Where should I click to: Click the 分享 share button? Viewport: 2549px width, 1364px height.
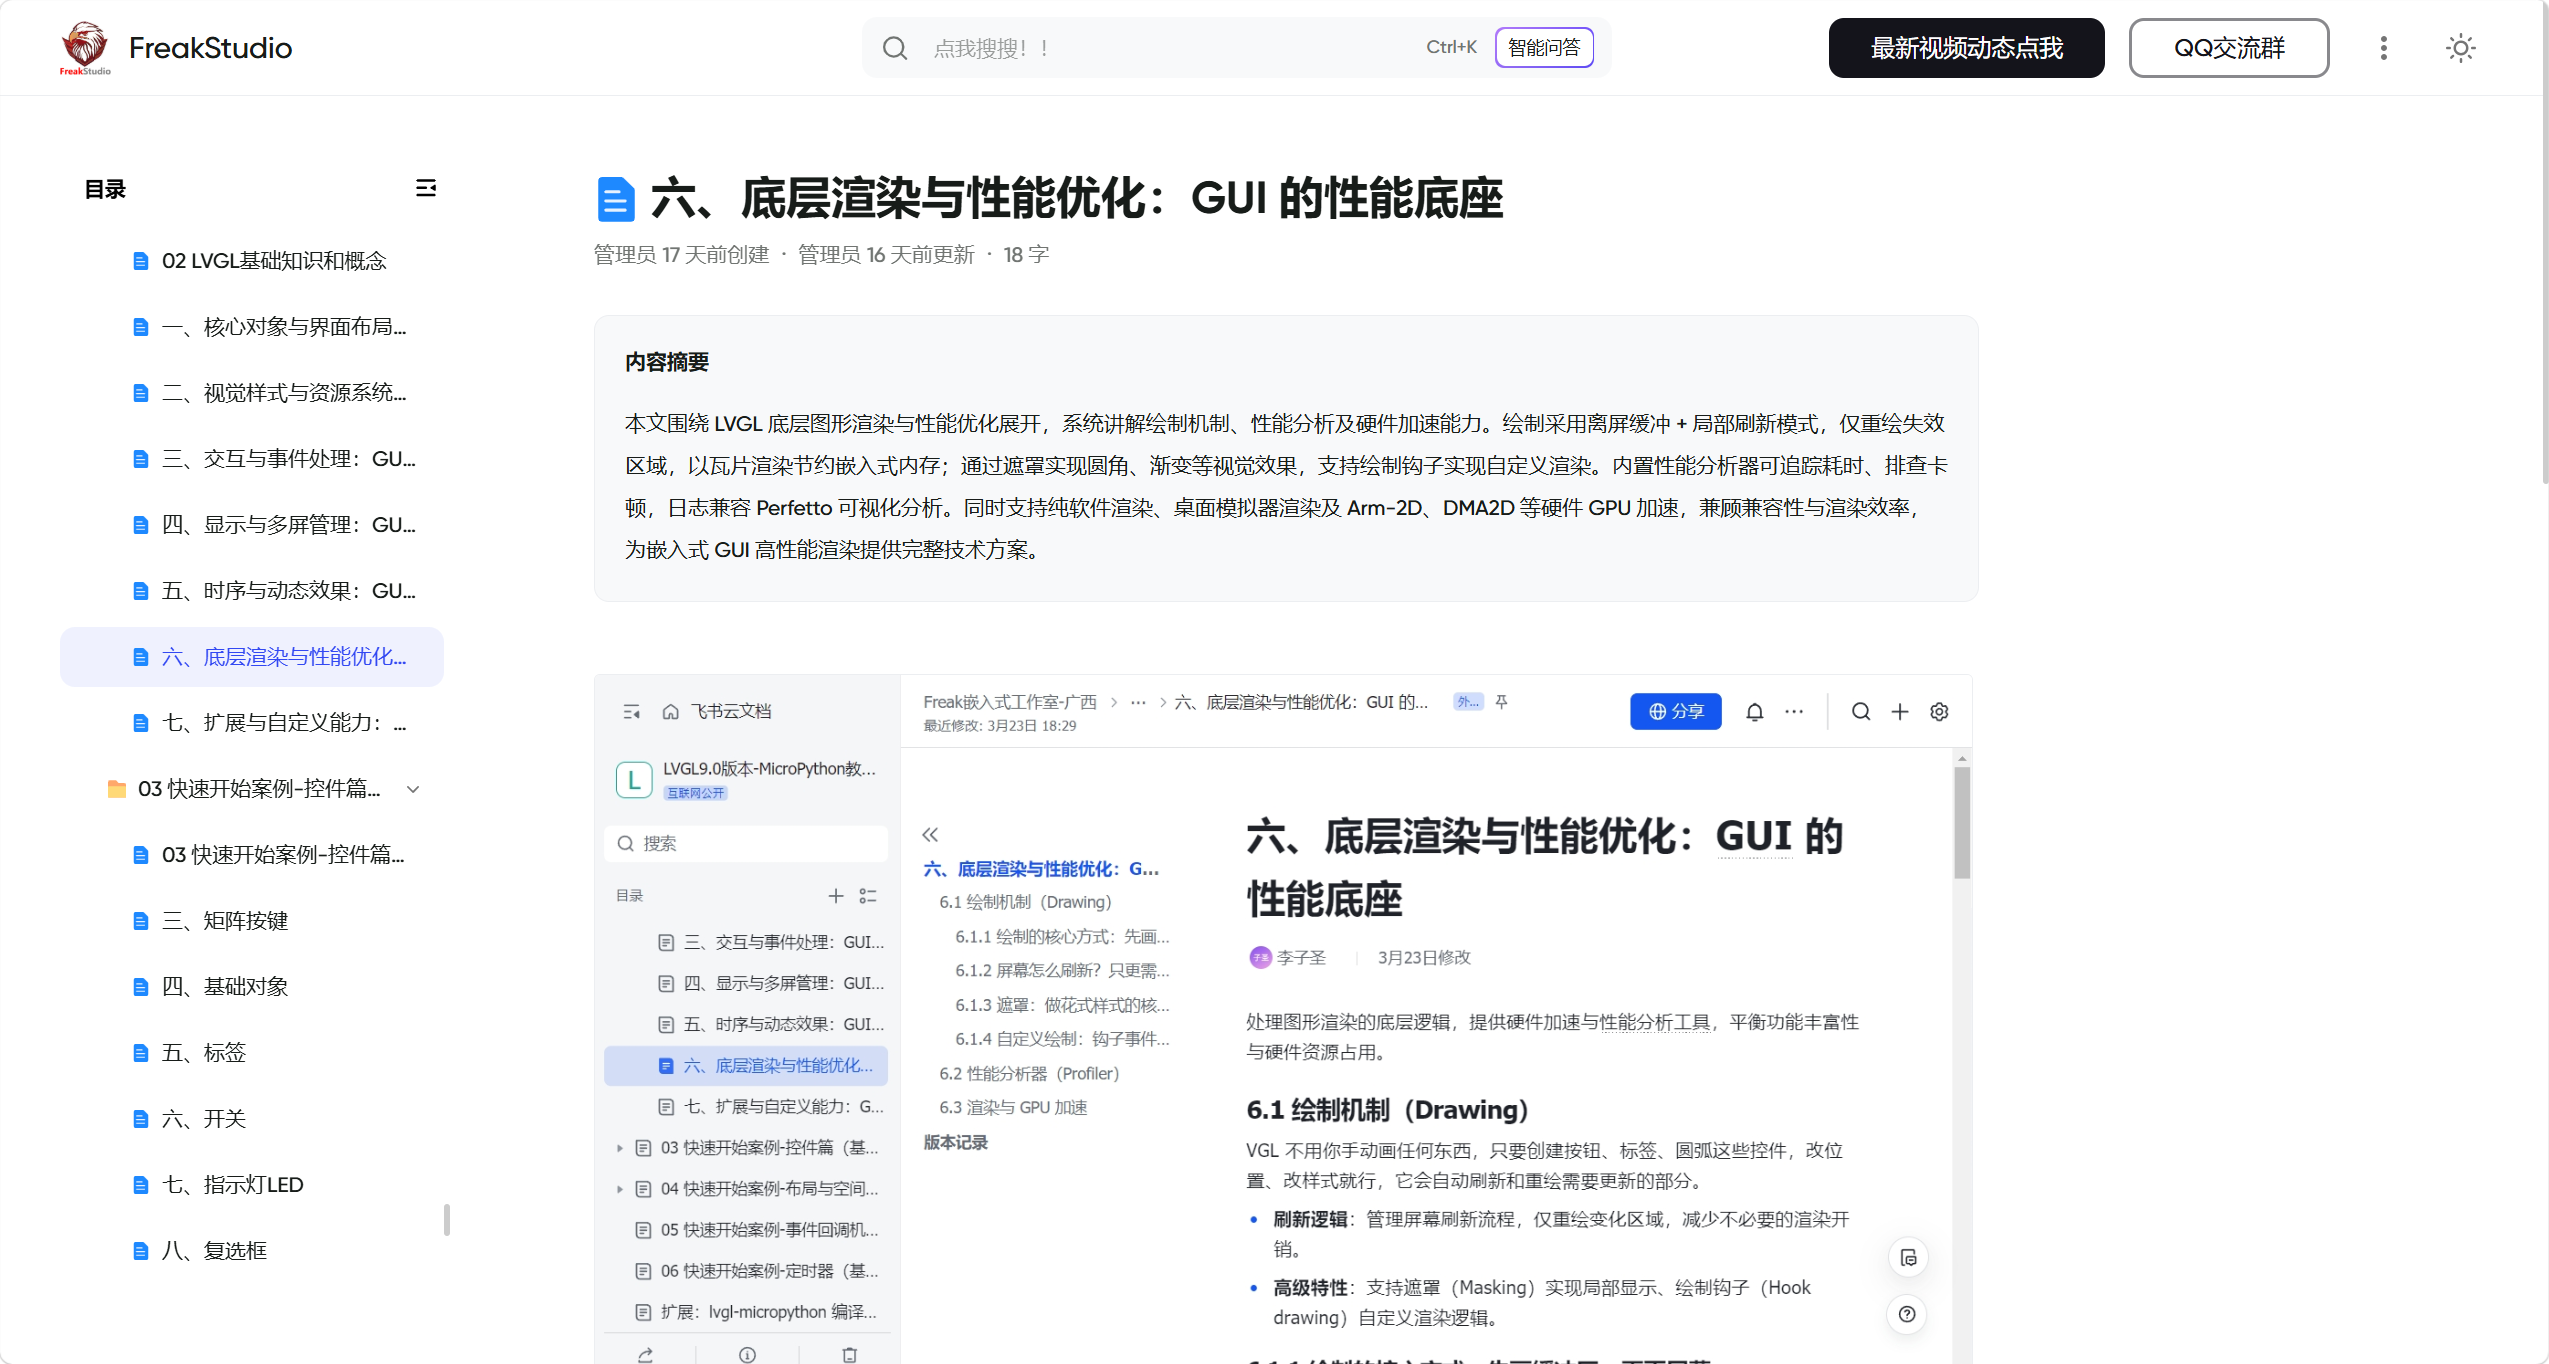(x=1676, y=711)
